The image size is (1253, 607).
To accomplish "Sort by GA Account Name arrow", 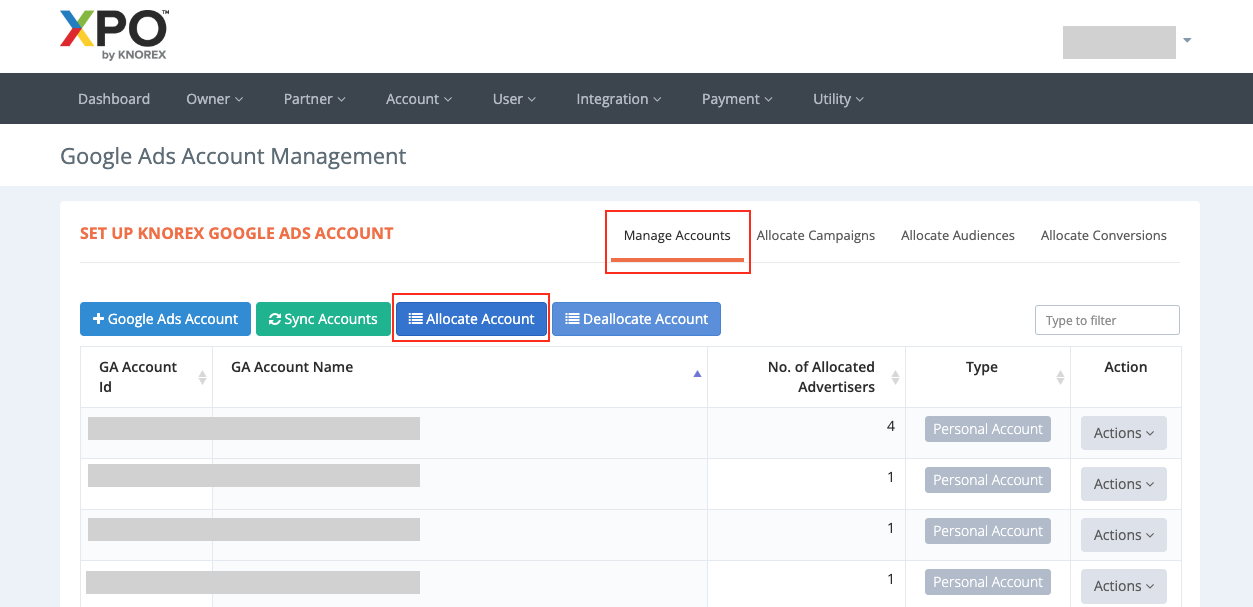I will point(697,373).
